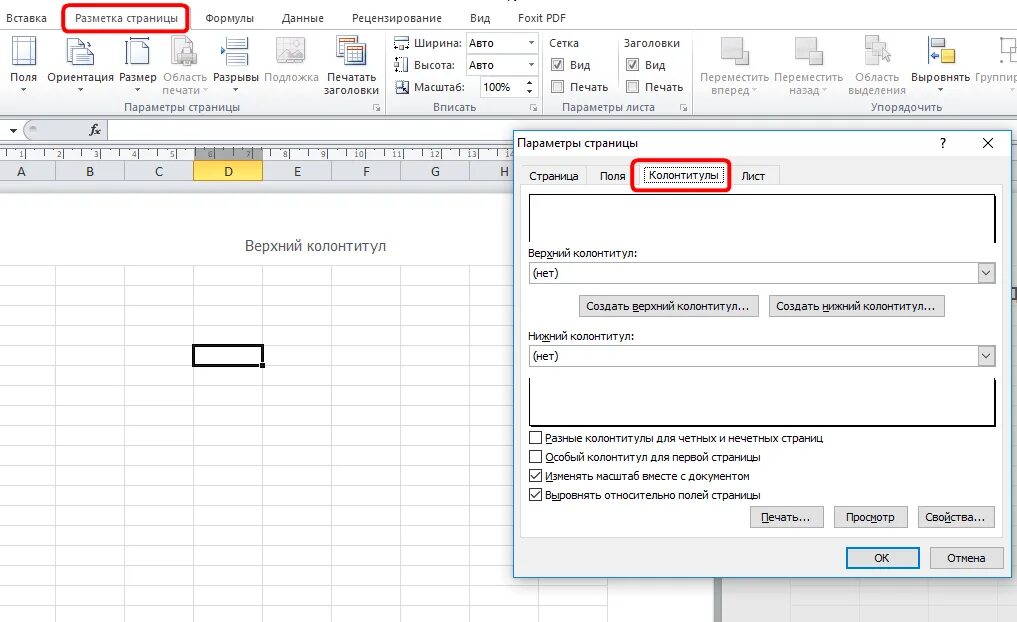Screen dimensions: 1017x622
Task: Toggle Заголовки Печать headings print checkbox
Action: coord(632,86)
